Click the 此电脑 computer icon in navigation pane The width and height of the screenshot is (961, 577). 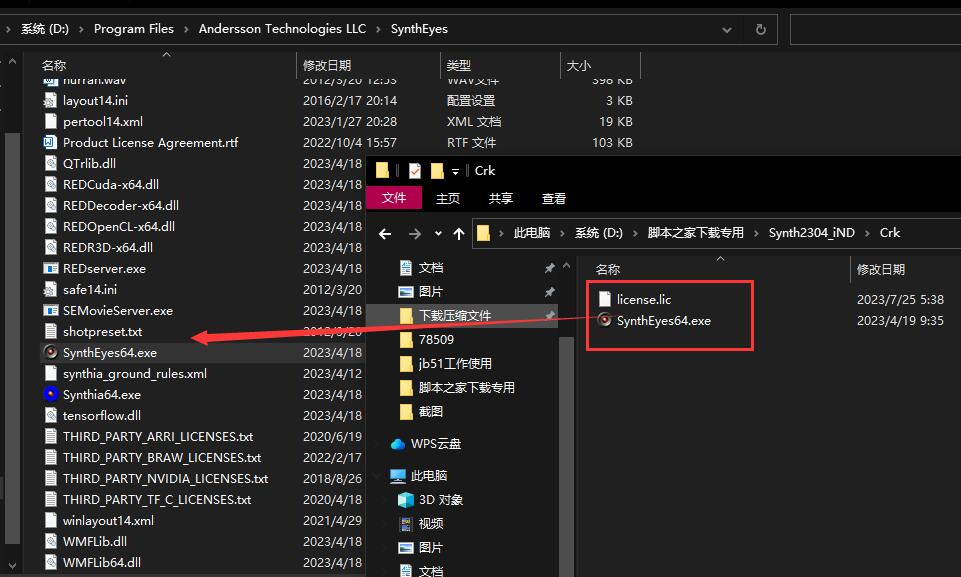point(398,476)
